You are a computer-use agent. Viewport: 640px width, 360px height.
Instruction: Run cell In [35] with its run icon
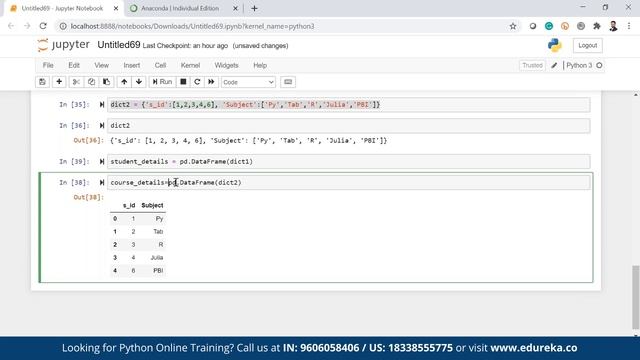tap(102, 105)
